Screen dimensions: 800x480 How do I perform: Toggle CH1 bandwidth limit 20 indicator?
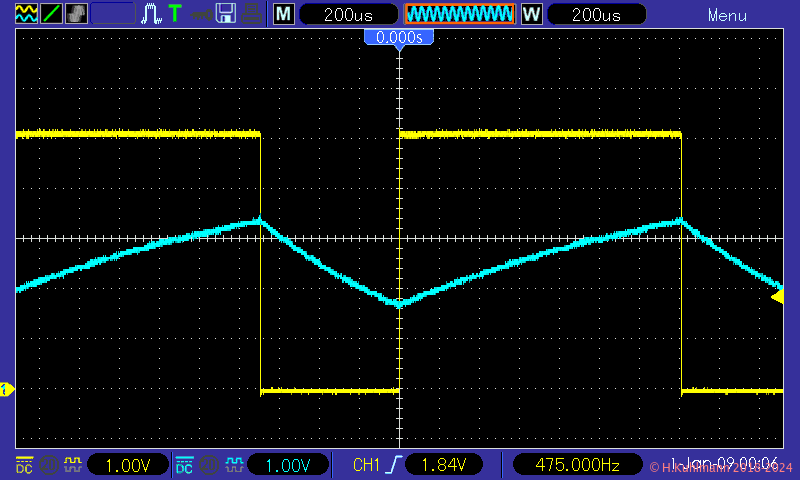click(48, 465)
